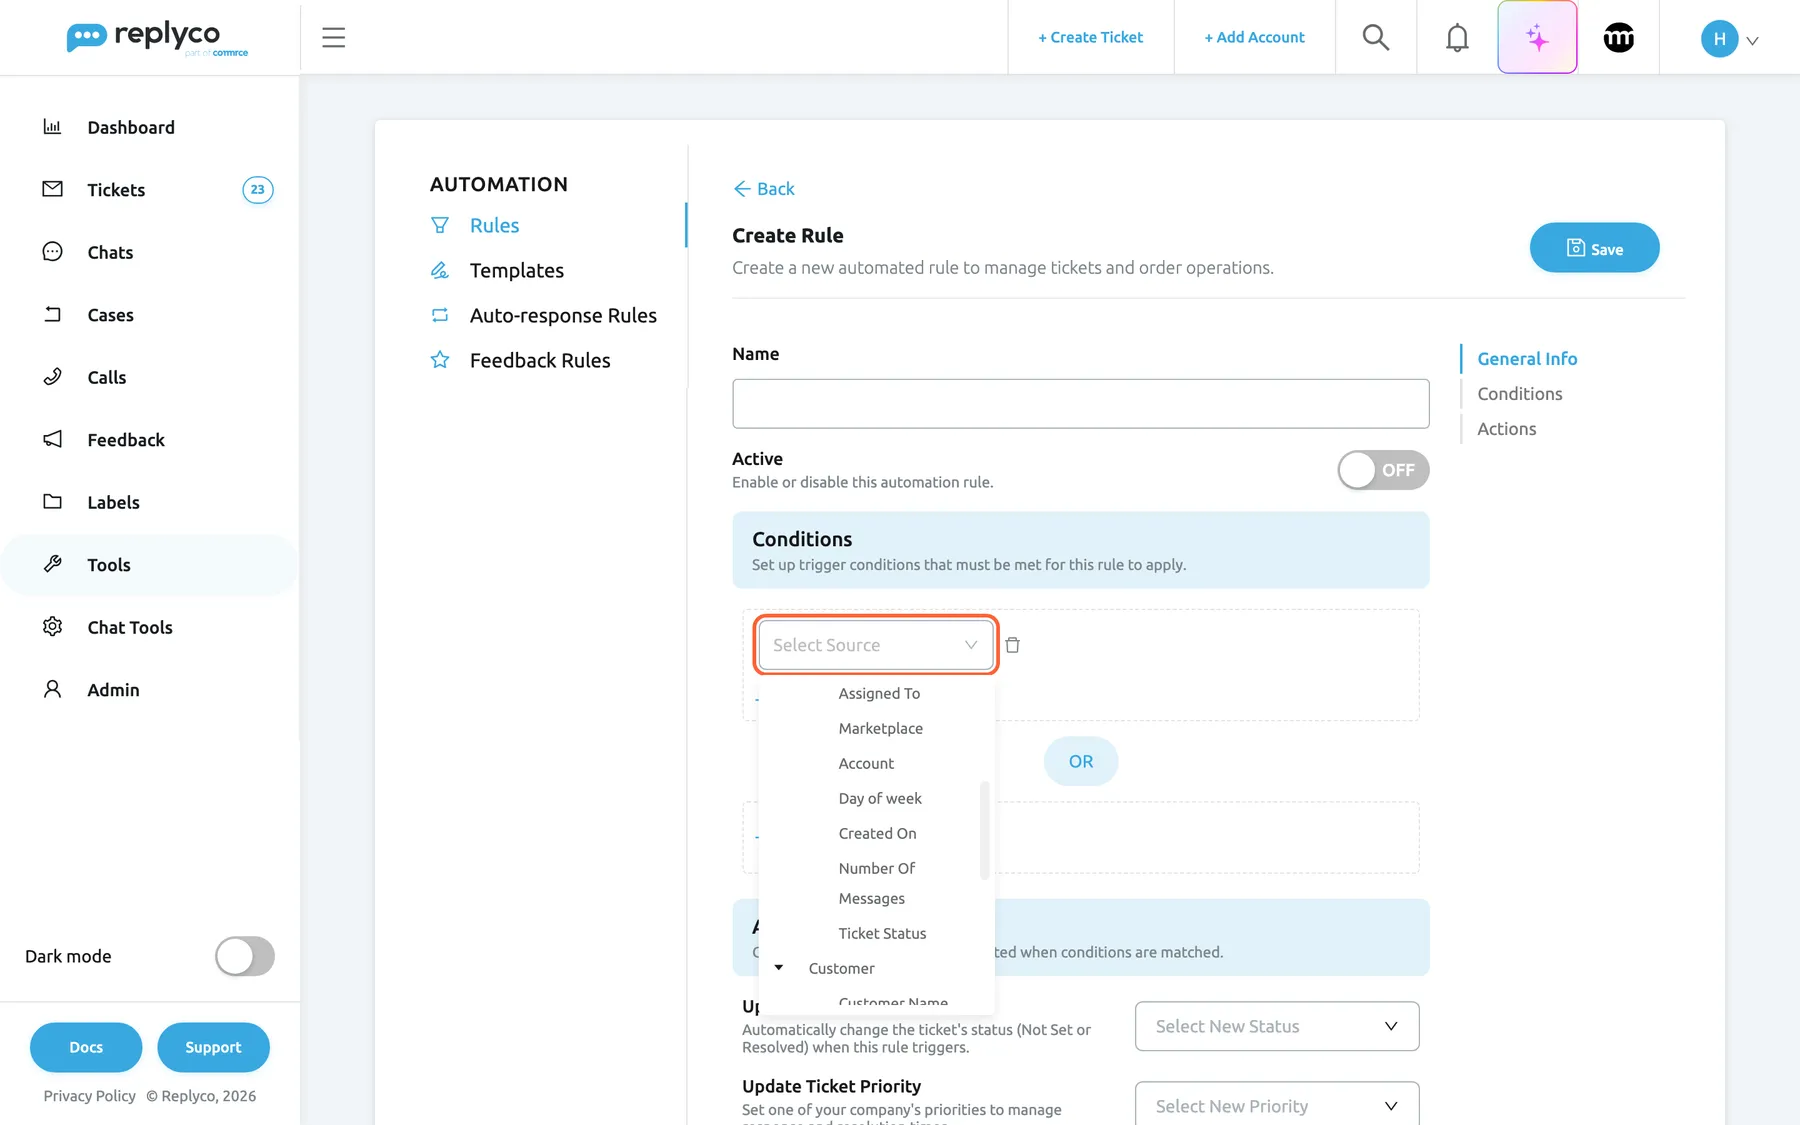
Task: Click + Add Account
Action: coord(1254,37)
